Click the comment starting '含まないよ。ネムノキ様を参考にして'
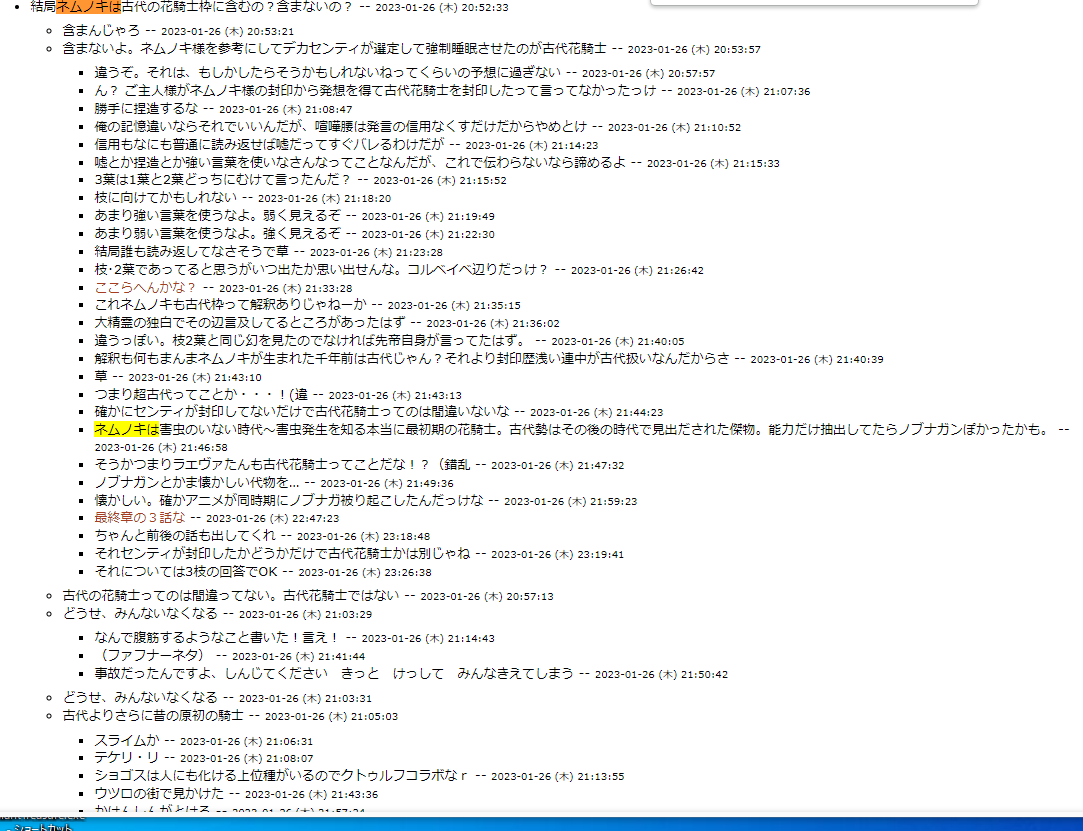 pyautogui.click(x=334, y=48)
